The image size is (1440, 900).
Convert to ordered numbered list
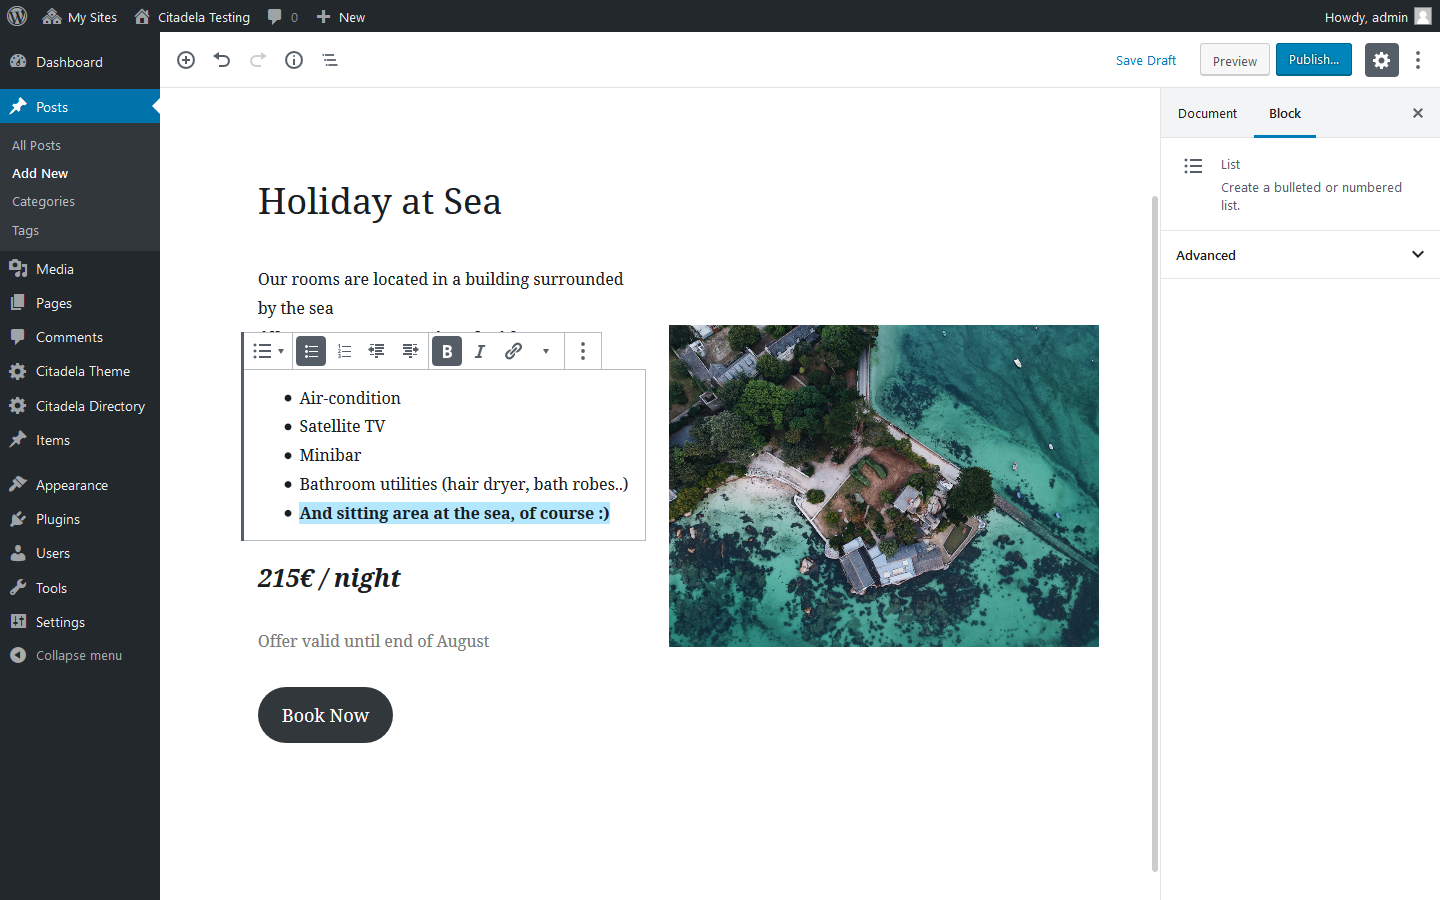344,351
